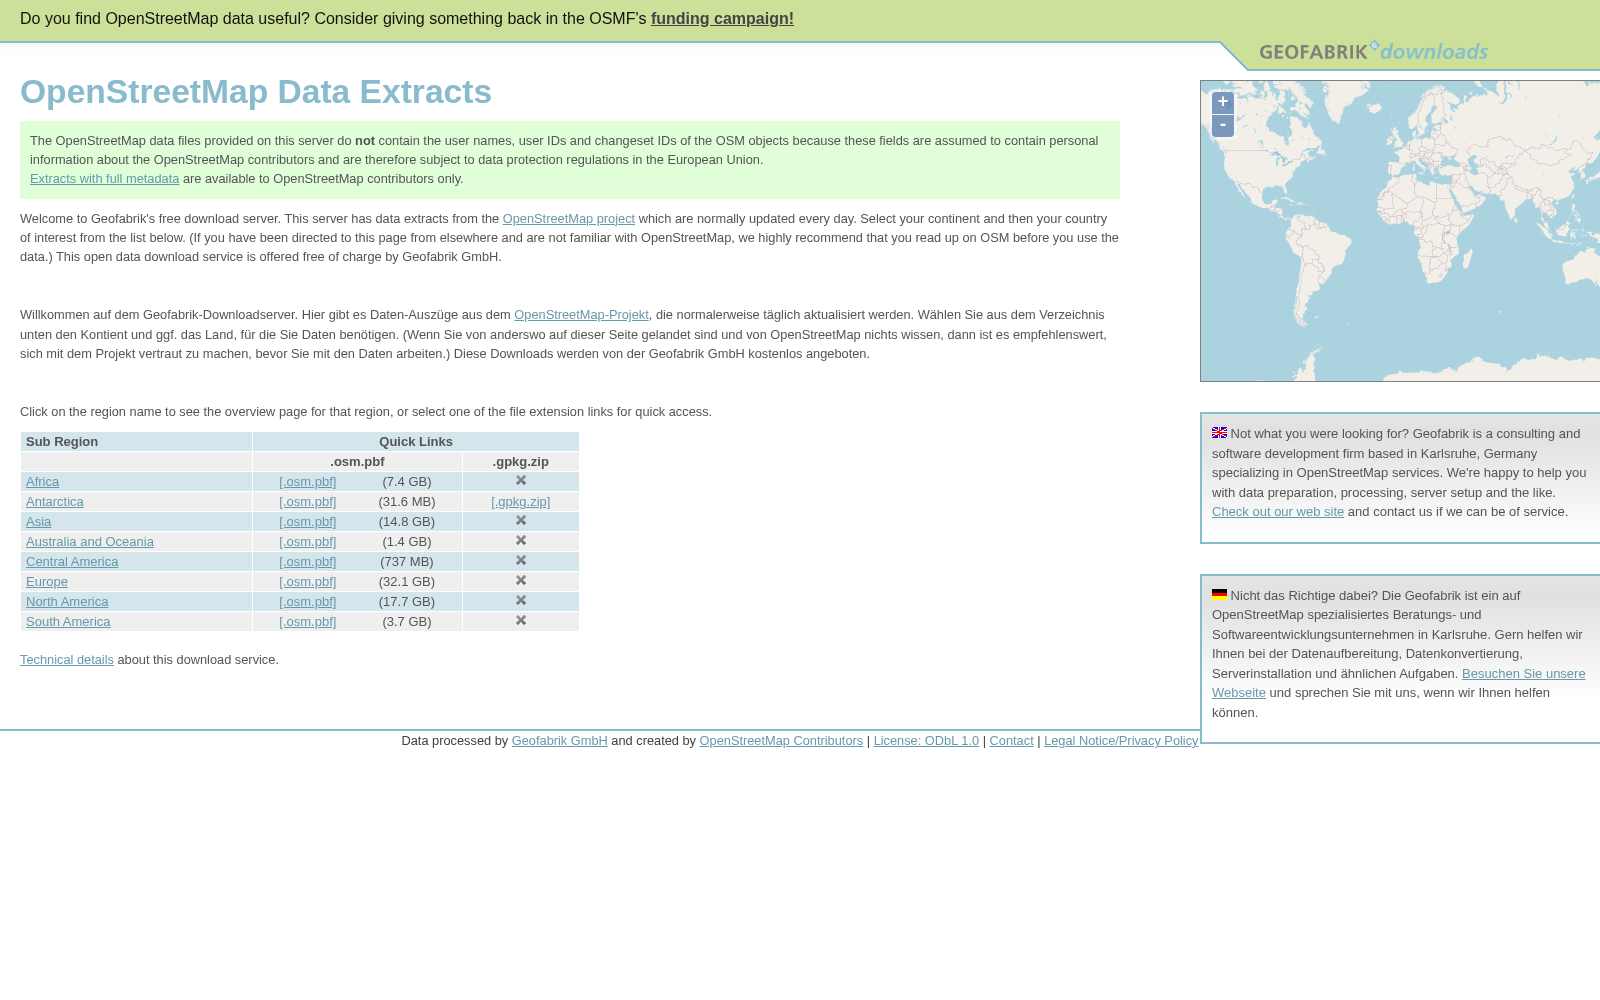1600x1000 pixels.
Task: Zoom in on the map with plus button
Action: tap(1222, 102)
